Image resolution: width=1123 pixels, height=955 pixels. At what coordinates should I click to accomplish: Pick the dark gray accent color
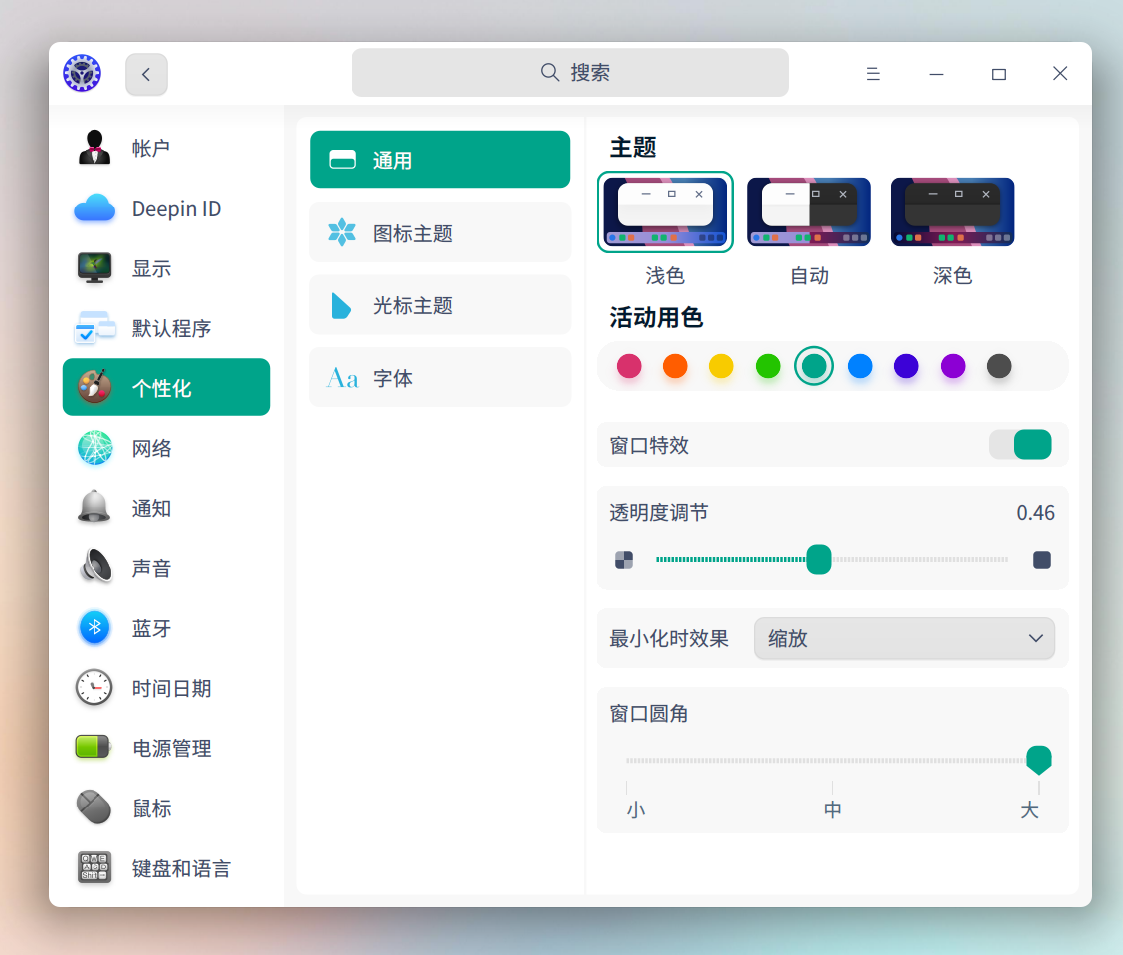point(998,366)
